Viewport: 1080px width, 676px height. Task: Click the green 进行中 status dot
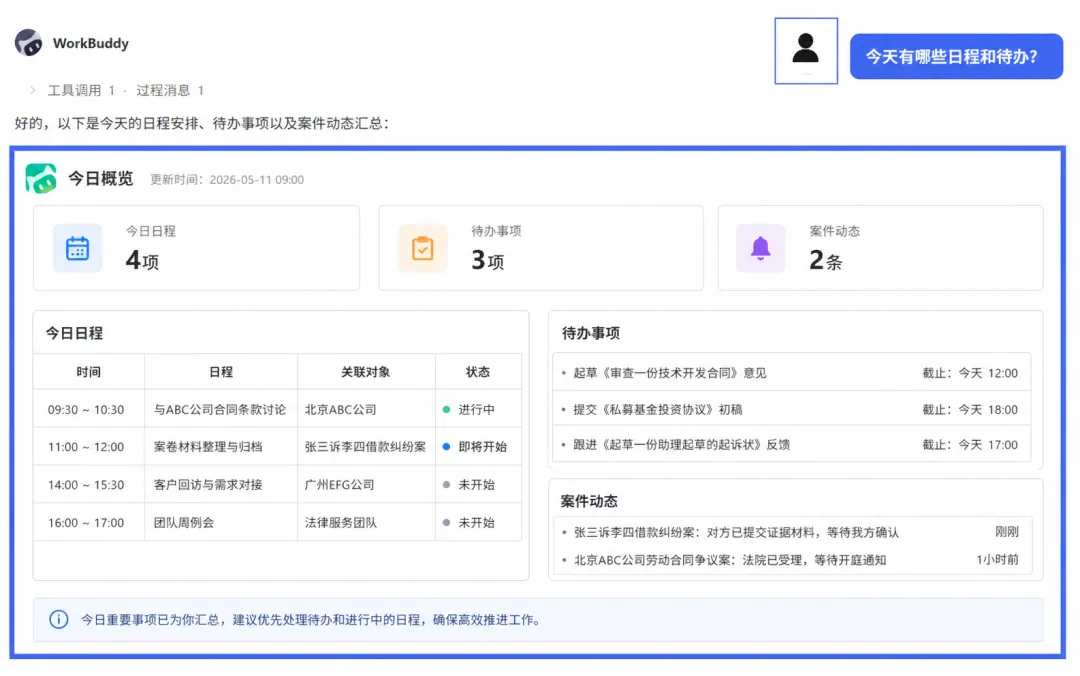[x=446, y=409]
